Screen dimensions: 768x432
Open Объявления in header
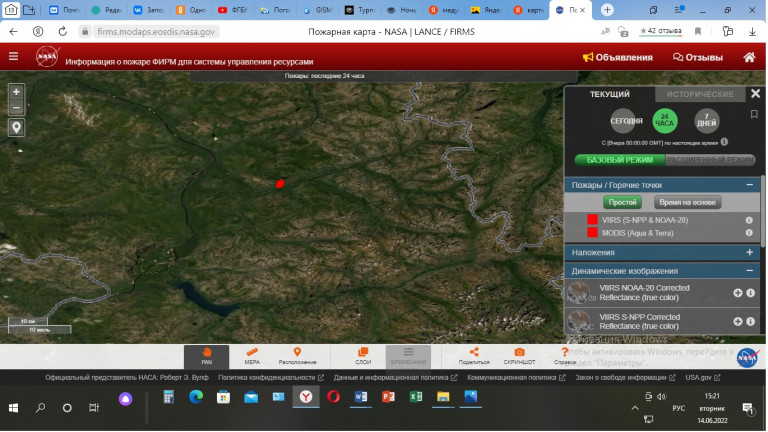[618, 57]
